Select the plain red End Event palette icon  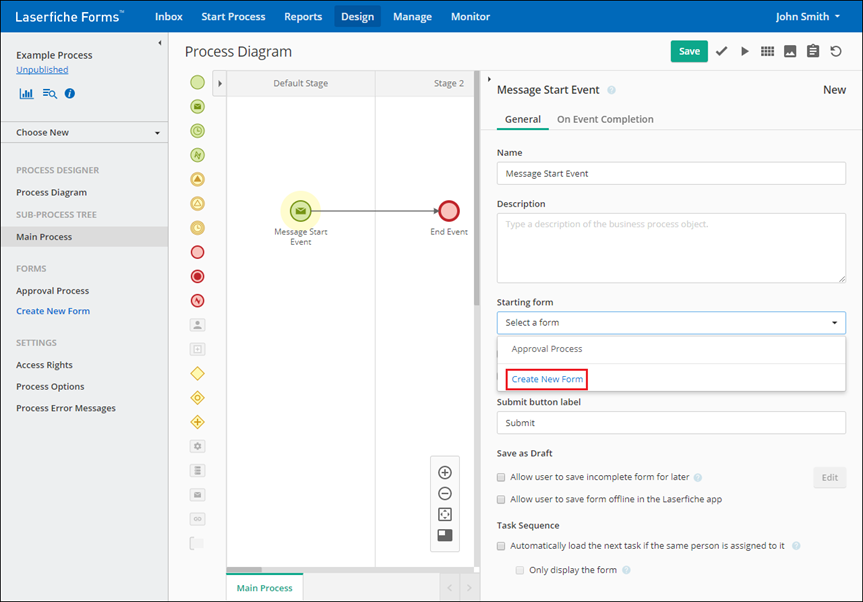(x=198, y=252)
